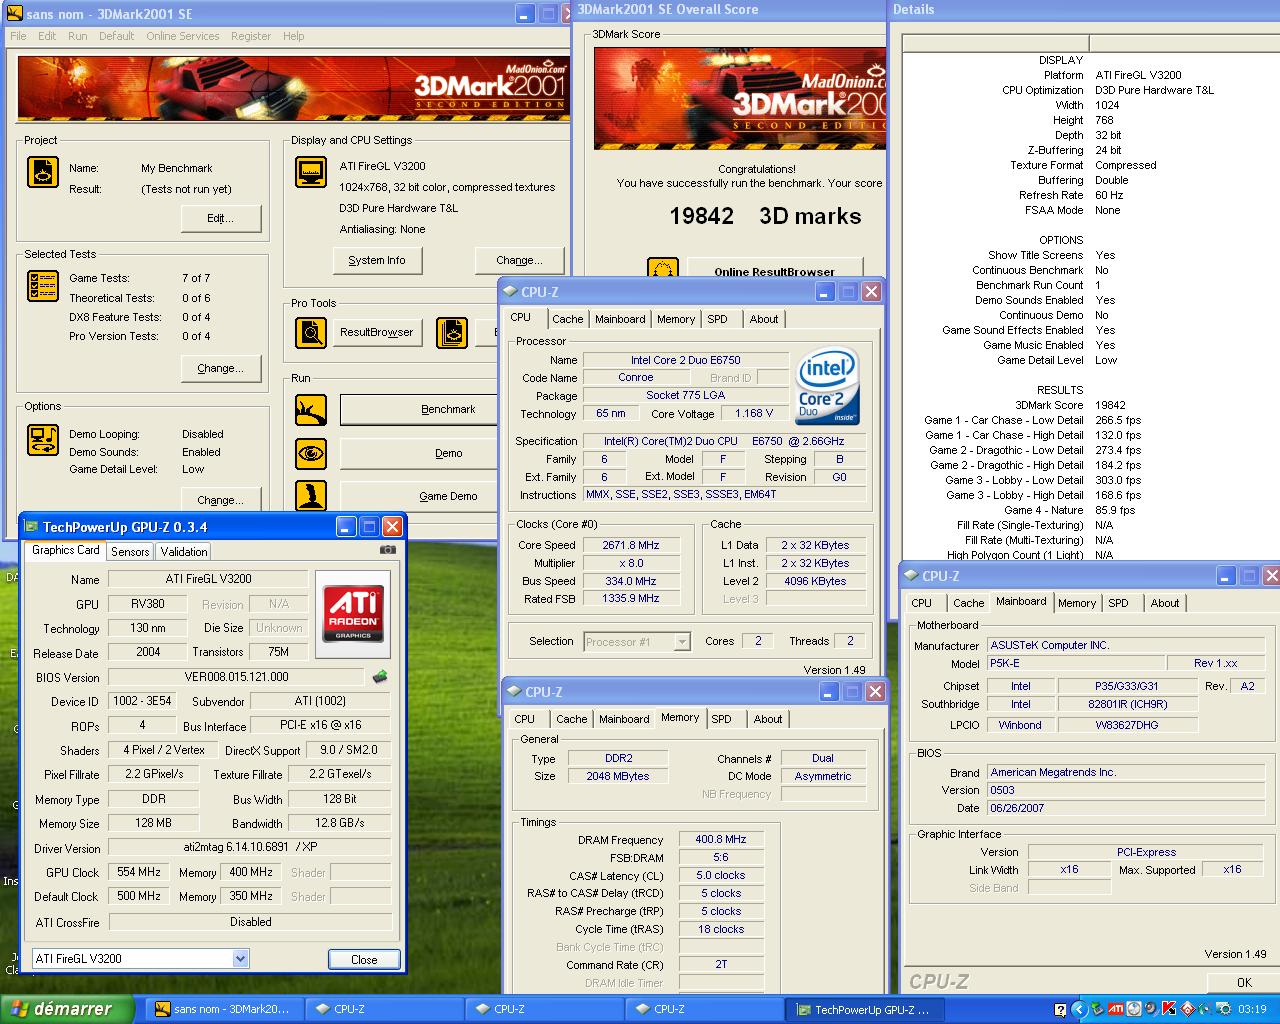This screenshot has width=1280, height=1024.
Task: Click the second Pro Tools icon beside ResultBrowser
Action: pyautogui.click(x=452, y=332)
